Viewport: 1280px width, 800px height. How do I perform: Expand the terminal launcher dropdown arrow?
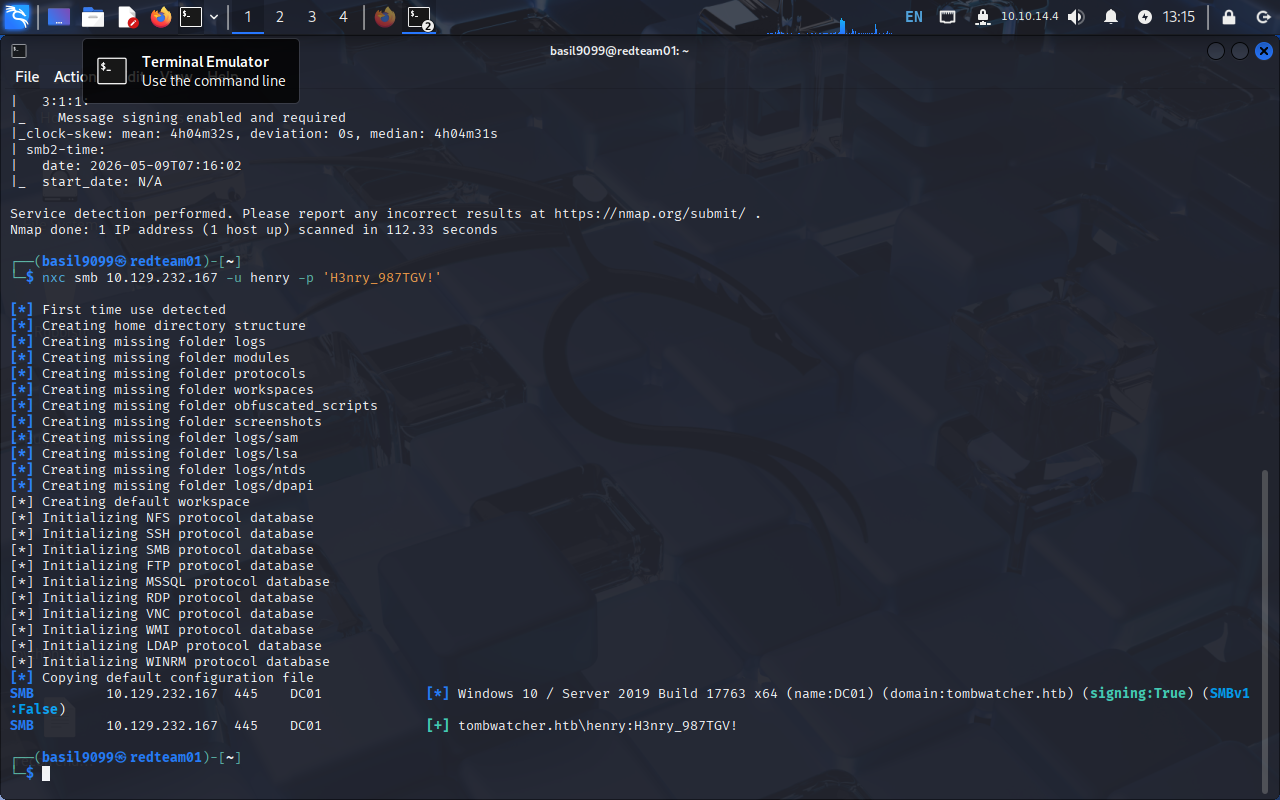click(x=213, y=17)
